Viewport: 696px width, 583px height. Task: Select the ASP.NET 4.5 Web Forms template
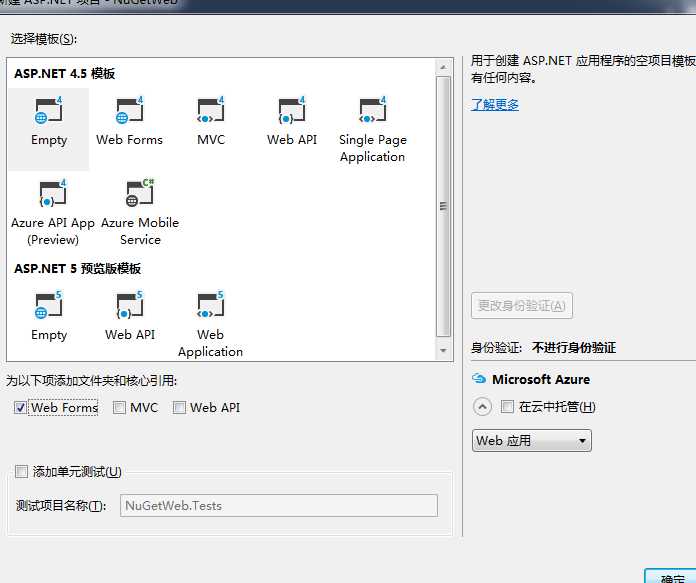point(130,121)
